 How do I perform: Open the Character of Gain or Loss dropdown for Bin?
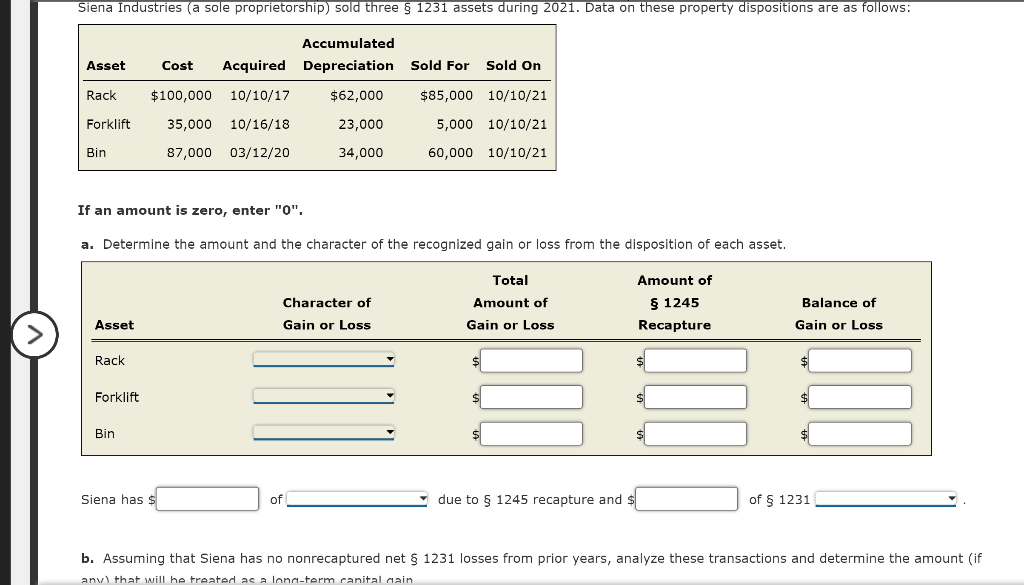click(323, 433)
